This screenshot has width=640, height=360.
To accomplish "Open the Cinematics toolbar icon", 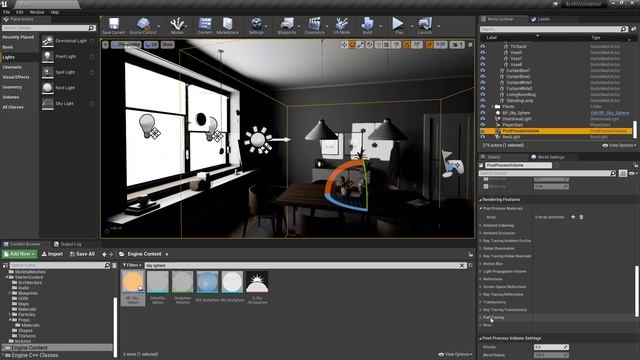I will (x=314, y=25).
